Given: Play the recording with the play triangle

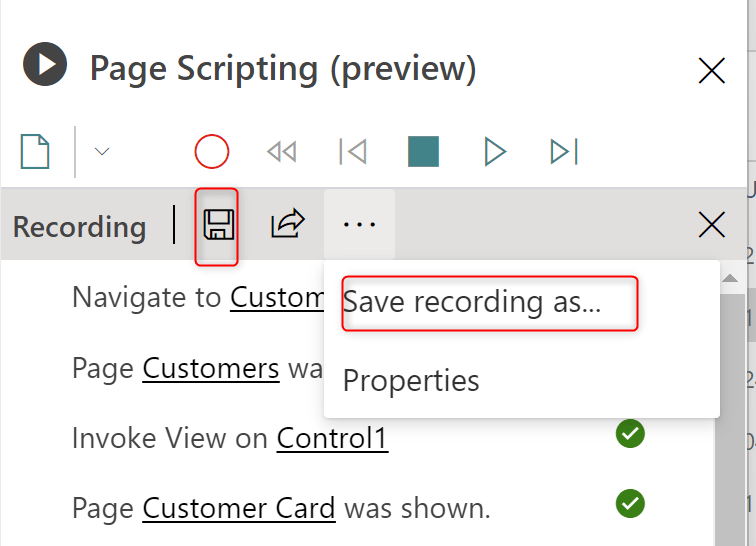Looking at the screenshot, I should (495, 152).
